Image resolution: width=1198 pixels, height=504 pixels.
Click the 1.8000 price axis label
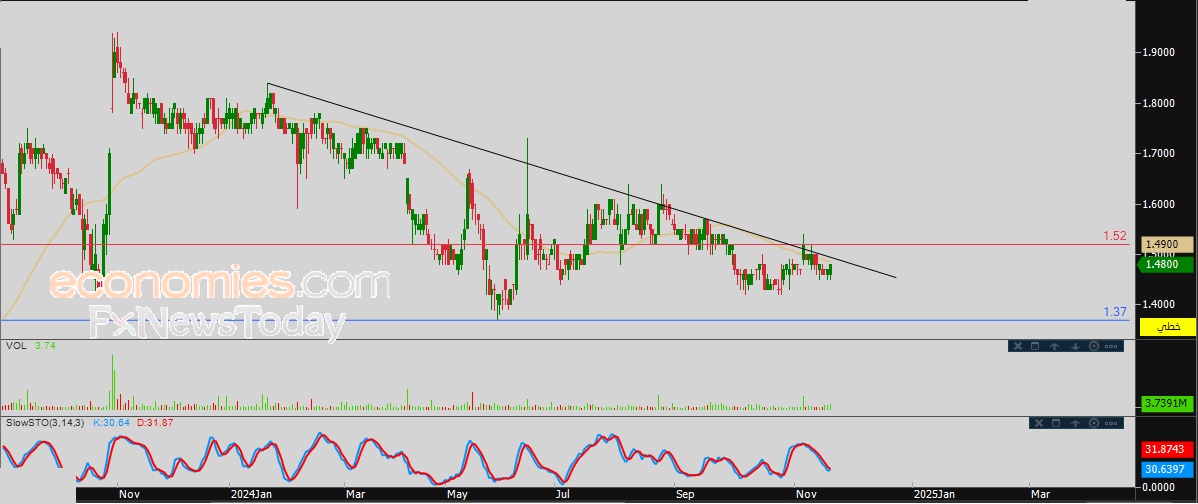(x=1158, y=103)
